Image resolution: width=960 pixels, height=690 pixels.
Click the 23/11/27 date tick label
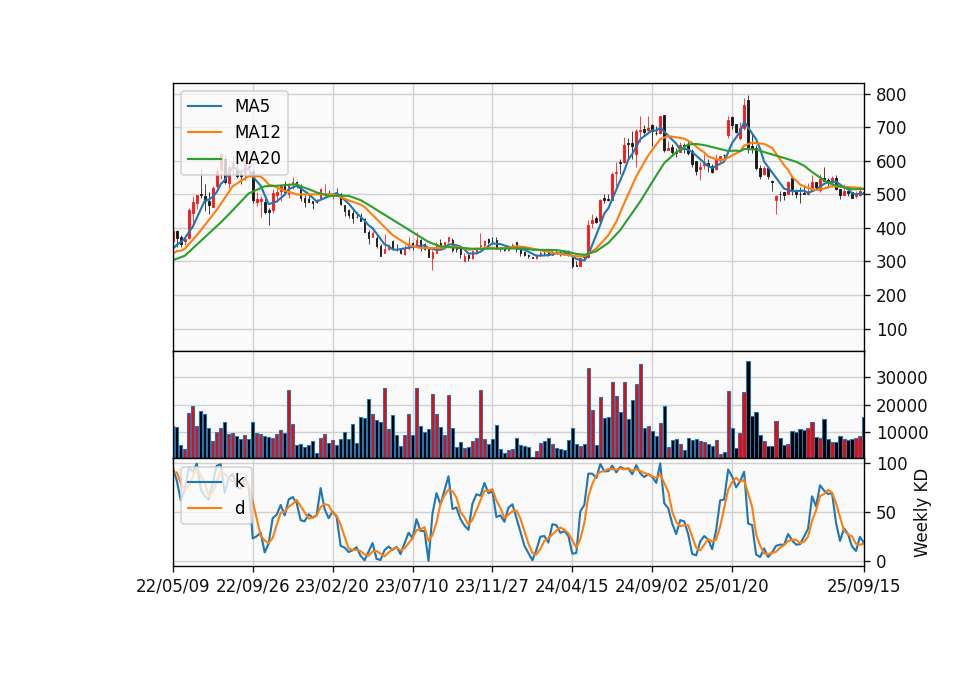492,586
